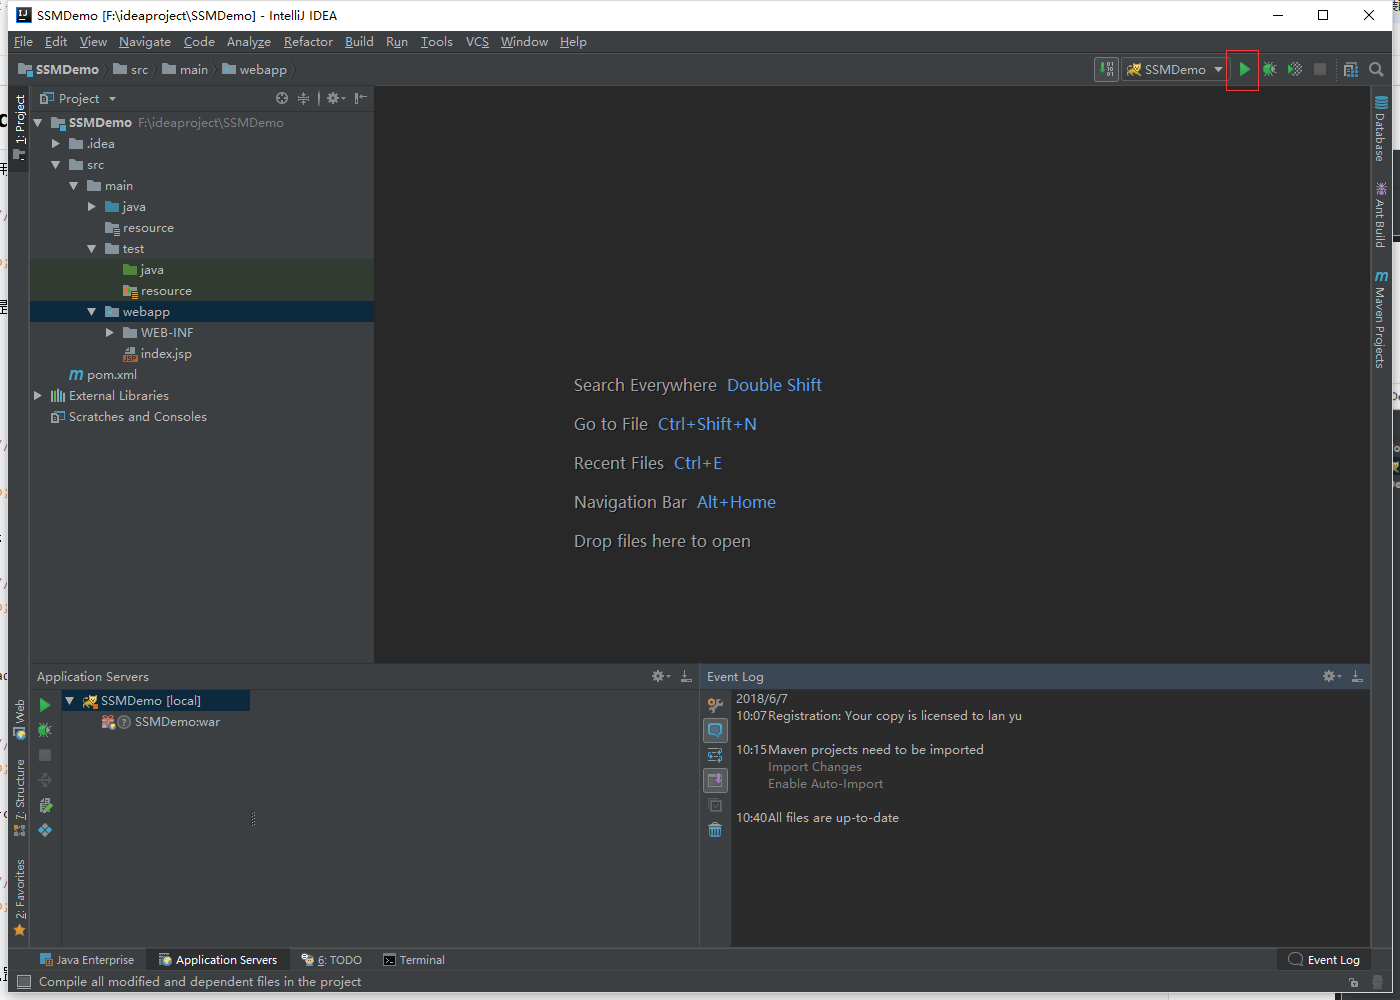Viewport: 1400px width, 1000px height.
Task: Toggle Event Log balloon display icon
Action: tap(715, 730)
